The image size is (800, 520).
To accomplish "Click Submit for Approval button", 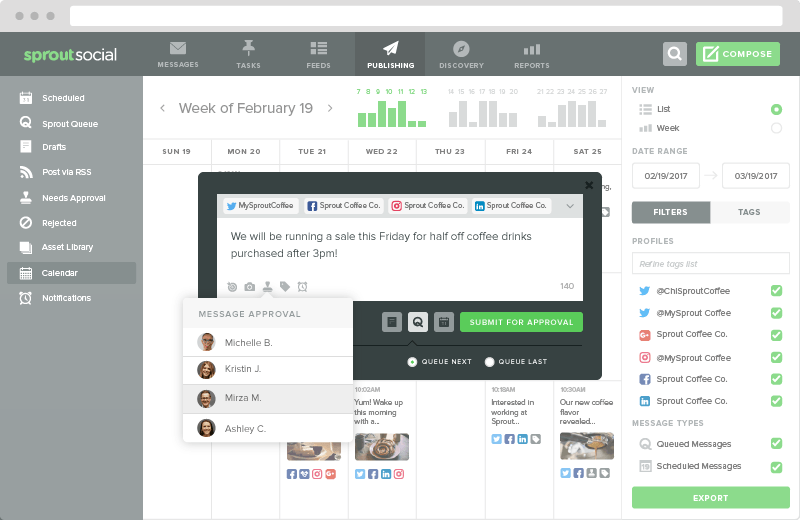I will [521, 322].
